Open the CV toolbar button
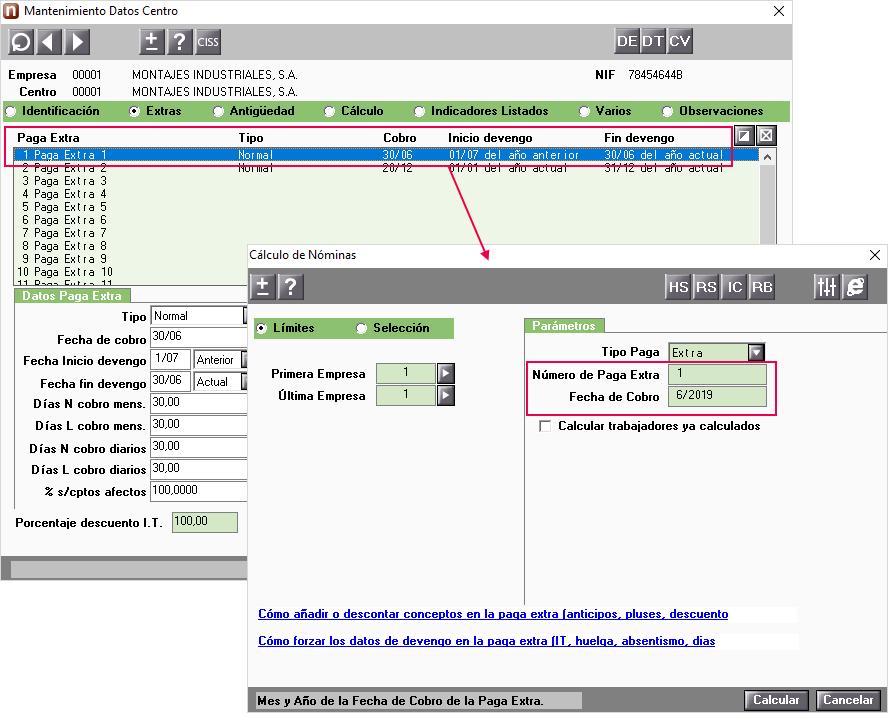This screenshot has height=718, width=892. tap(680, 41)
